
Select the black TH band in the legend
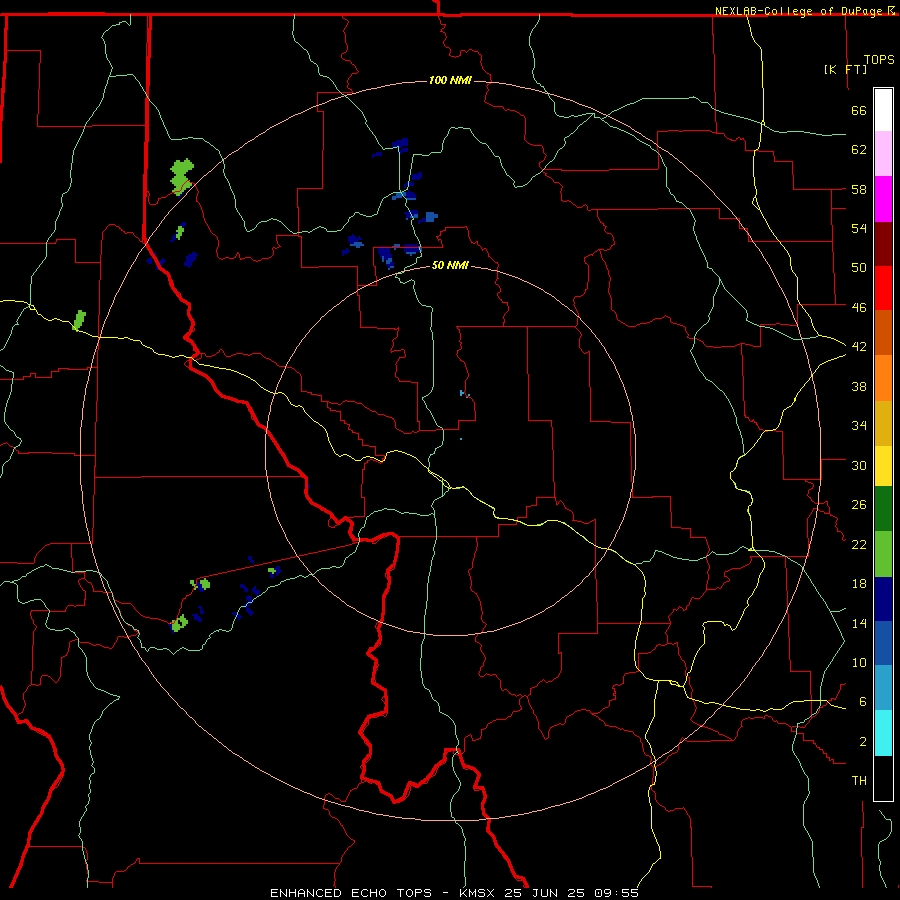point(883,778)
